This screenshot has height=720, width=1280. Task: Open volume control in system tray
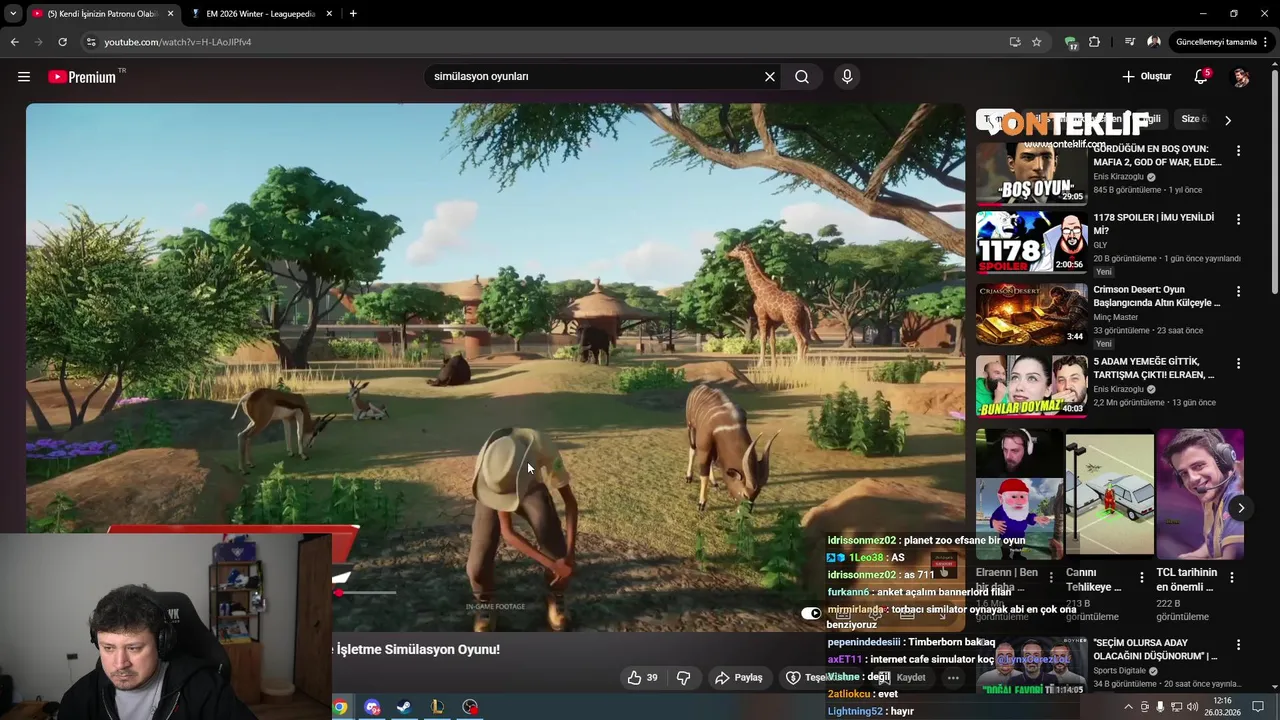click(1193, 707)
